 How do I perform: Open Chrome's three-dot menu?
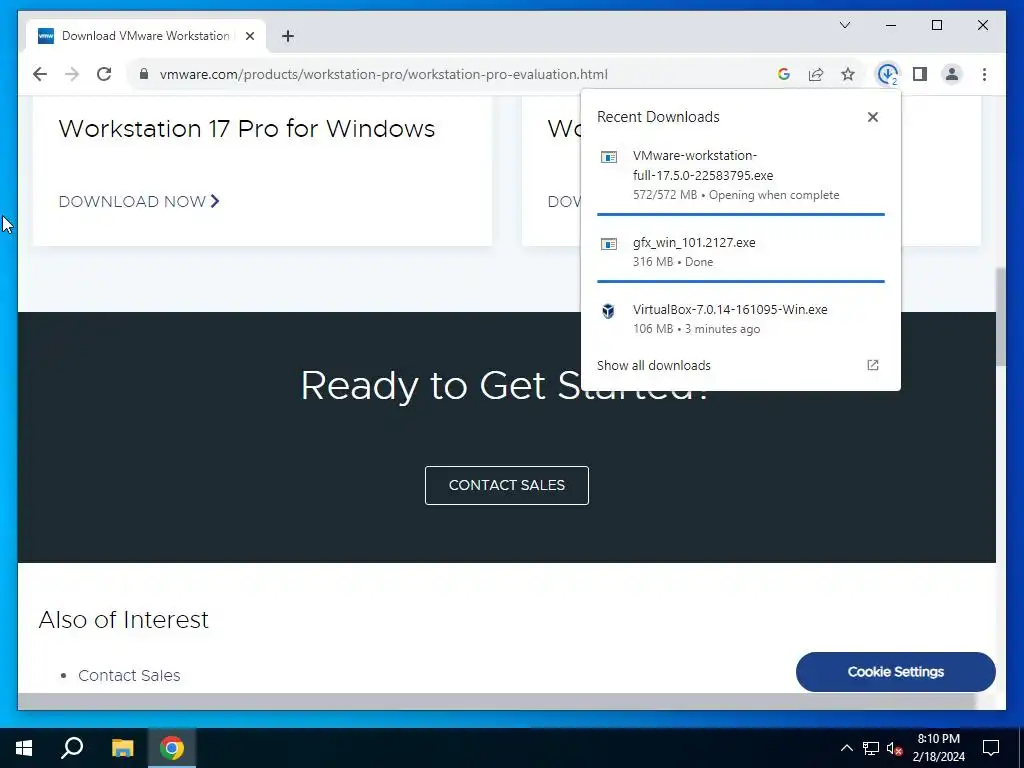click(984, 74)
